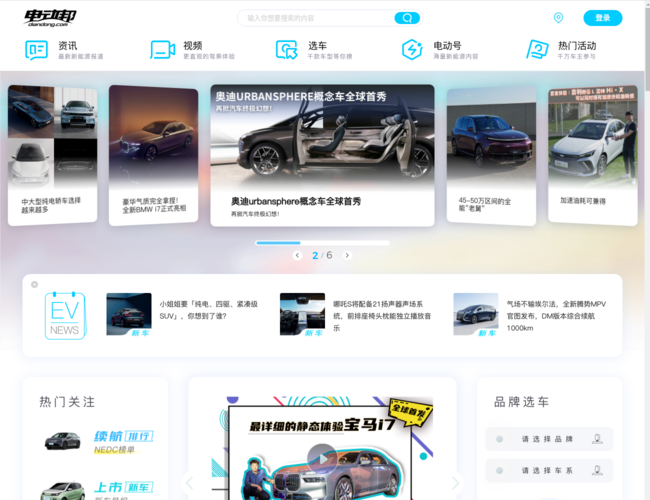Click the 电动号 lightning icon

coord(412,50)
